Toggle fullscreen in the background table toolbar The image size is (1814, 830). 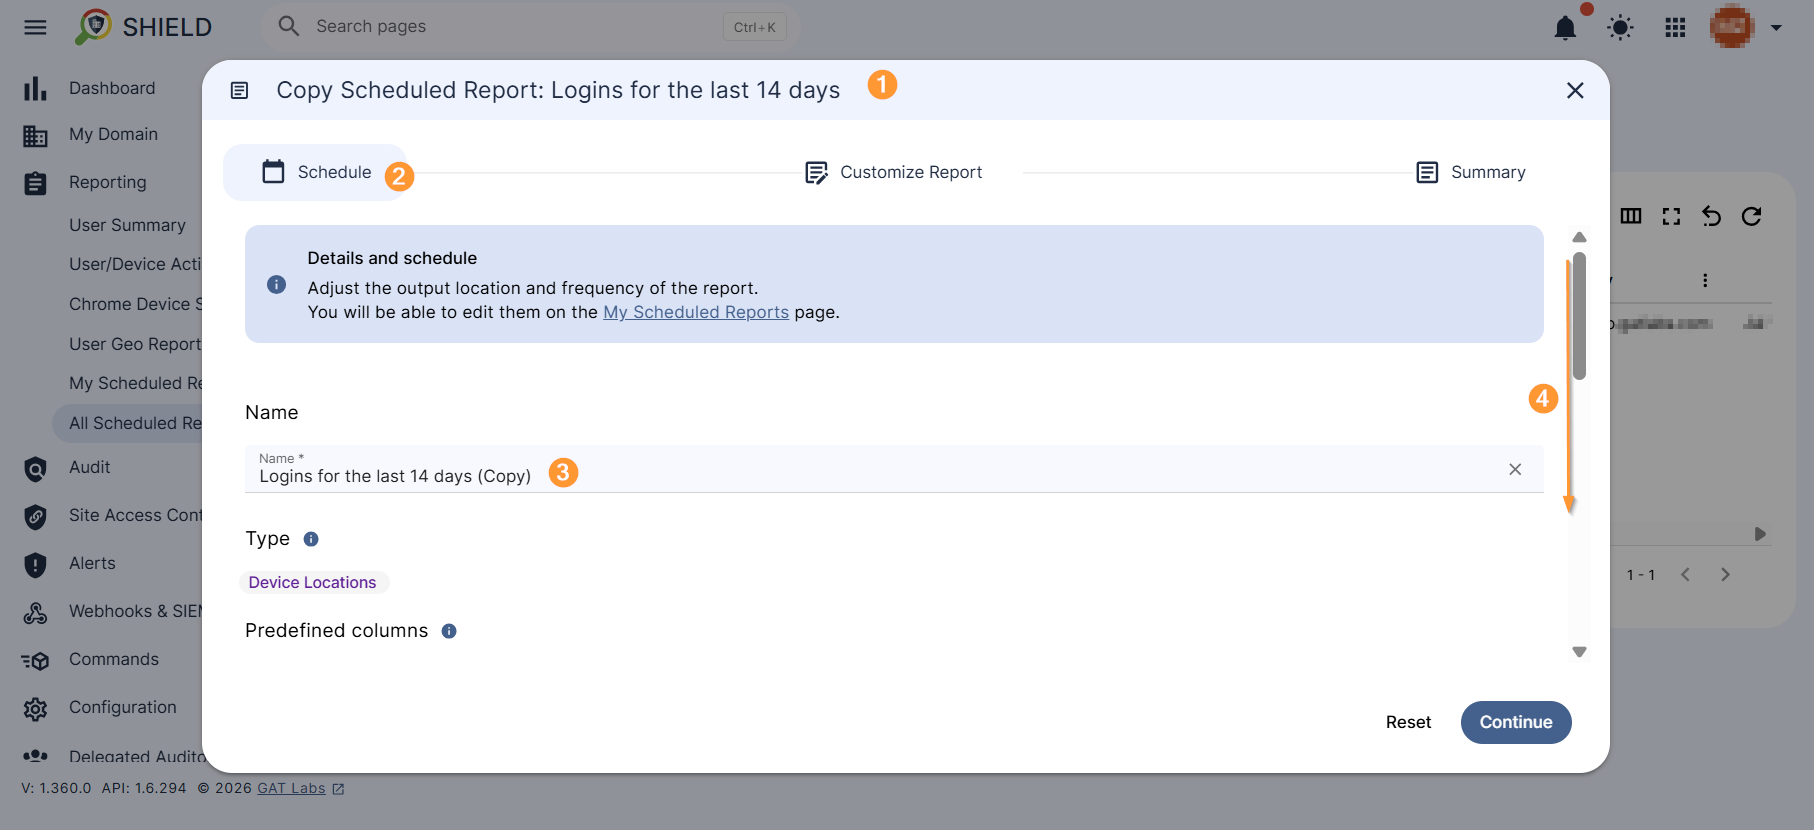(1671, 216)
